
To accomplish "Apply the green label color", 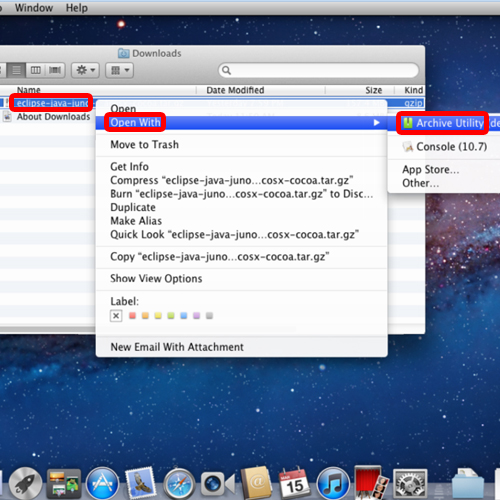I will point(171,315).
